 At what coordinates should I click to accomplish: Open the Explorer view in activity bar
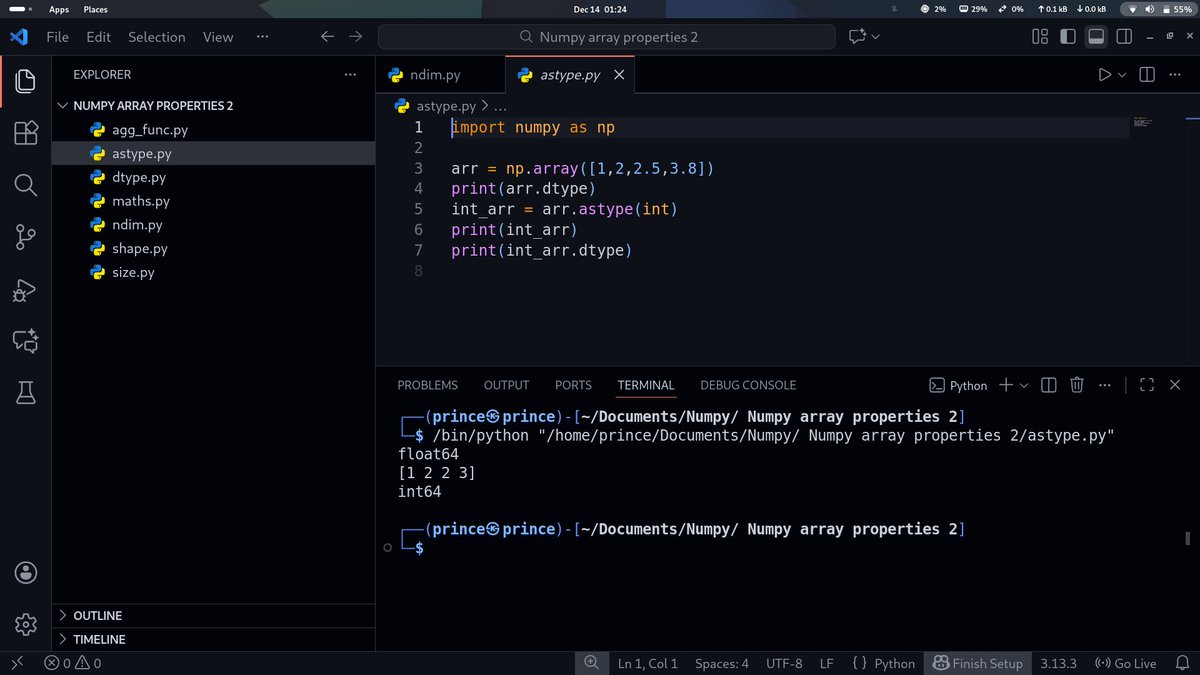25,80
